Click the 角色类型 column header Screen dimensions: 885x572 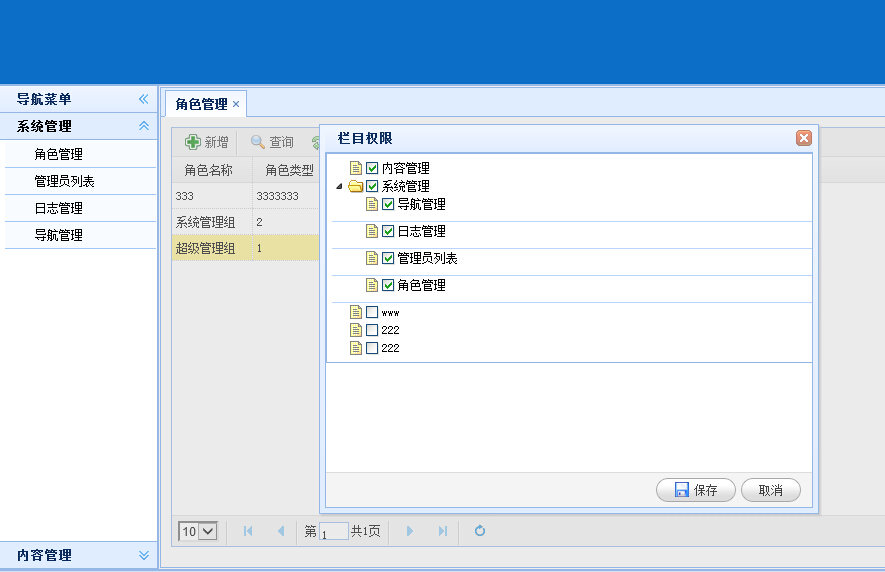point(286,170)
